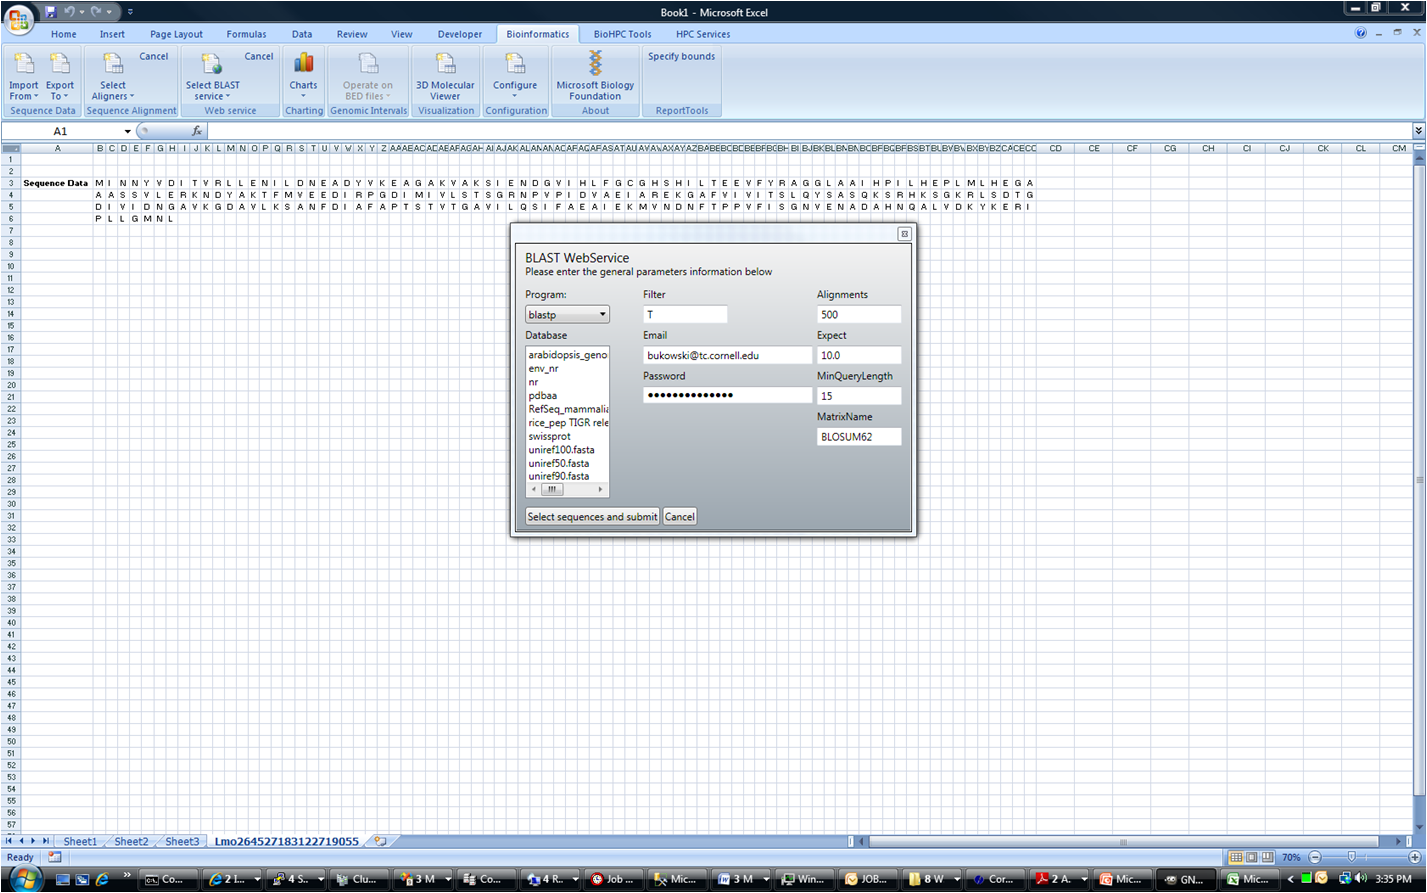Switch to Page Layout view icon
Screen dimensions: 1427x893
pos(1252,858)
